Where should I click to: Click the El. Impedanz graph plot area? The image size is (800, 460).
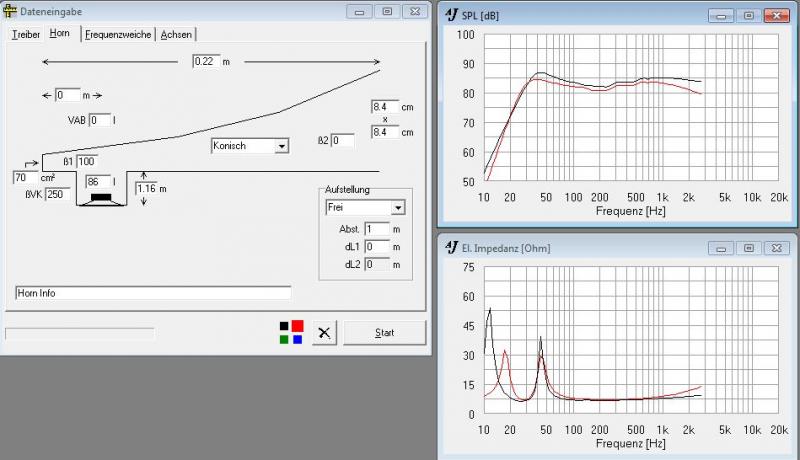(631, 340)
